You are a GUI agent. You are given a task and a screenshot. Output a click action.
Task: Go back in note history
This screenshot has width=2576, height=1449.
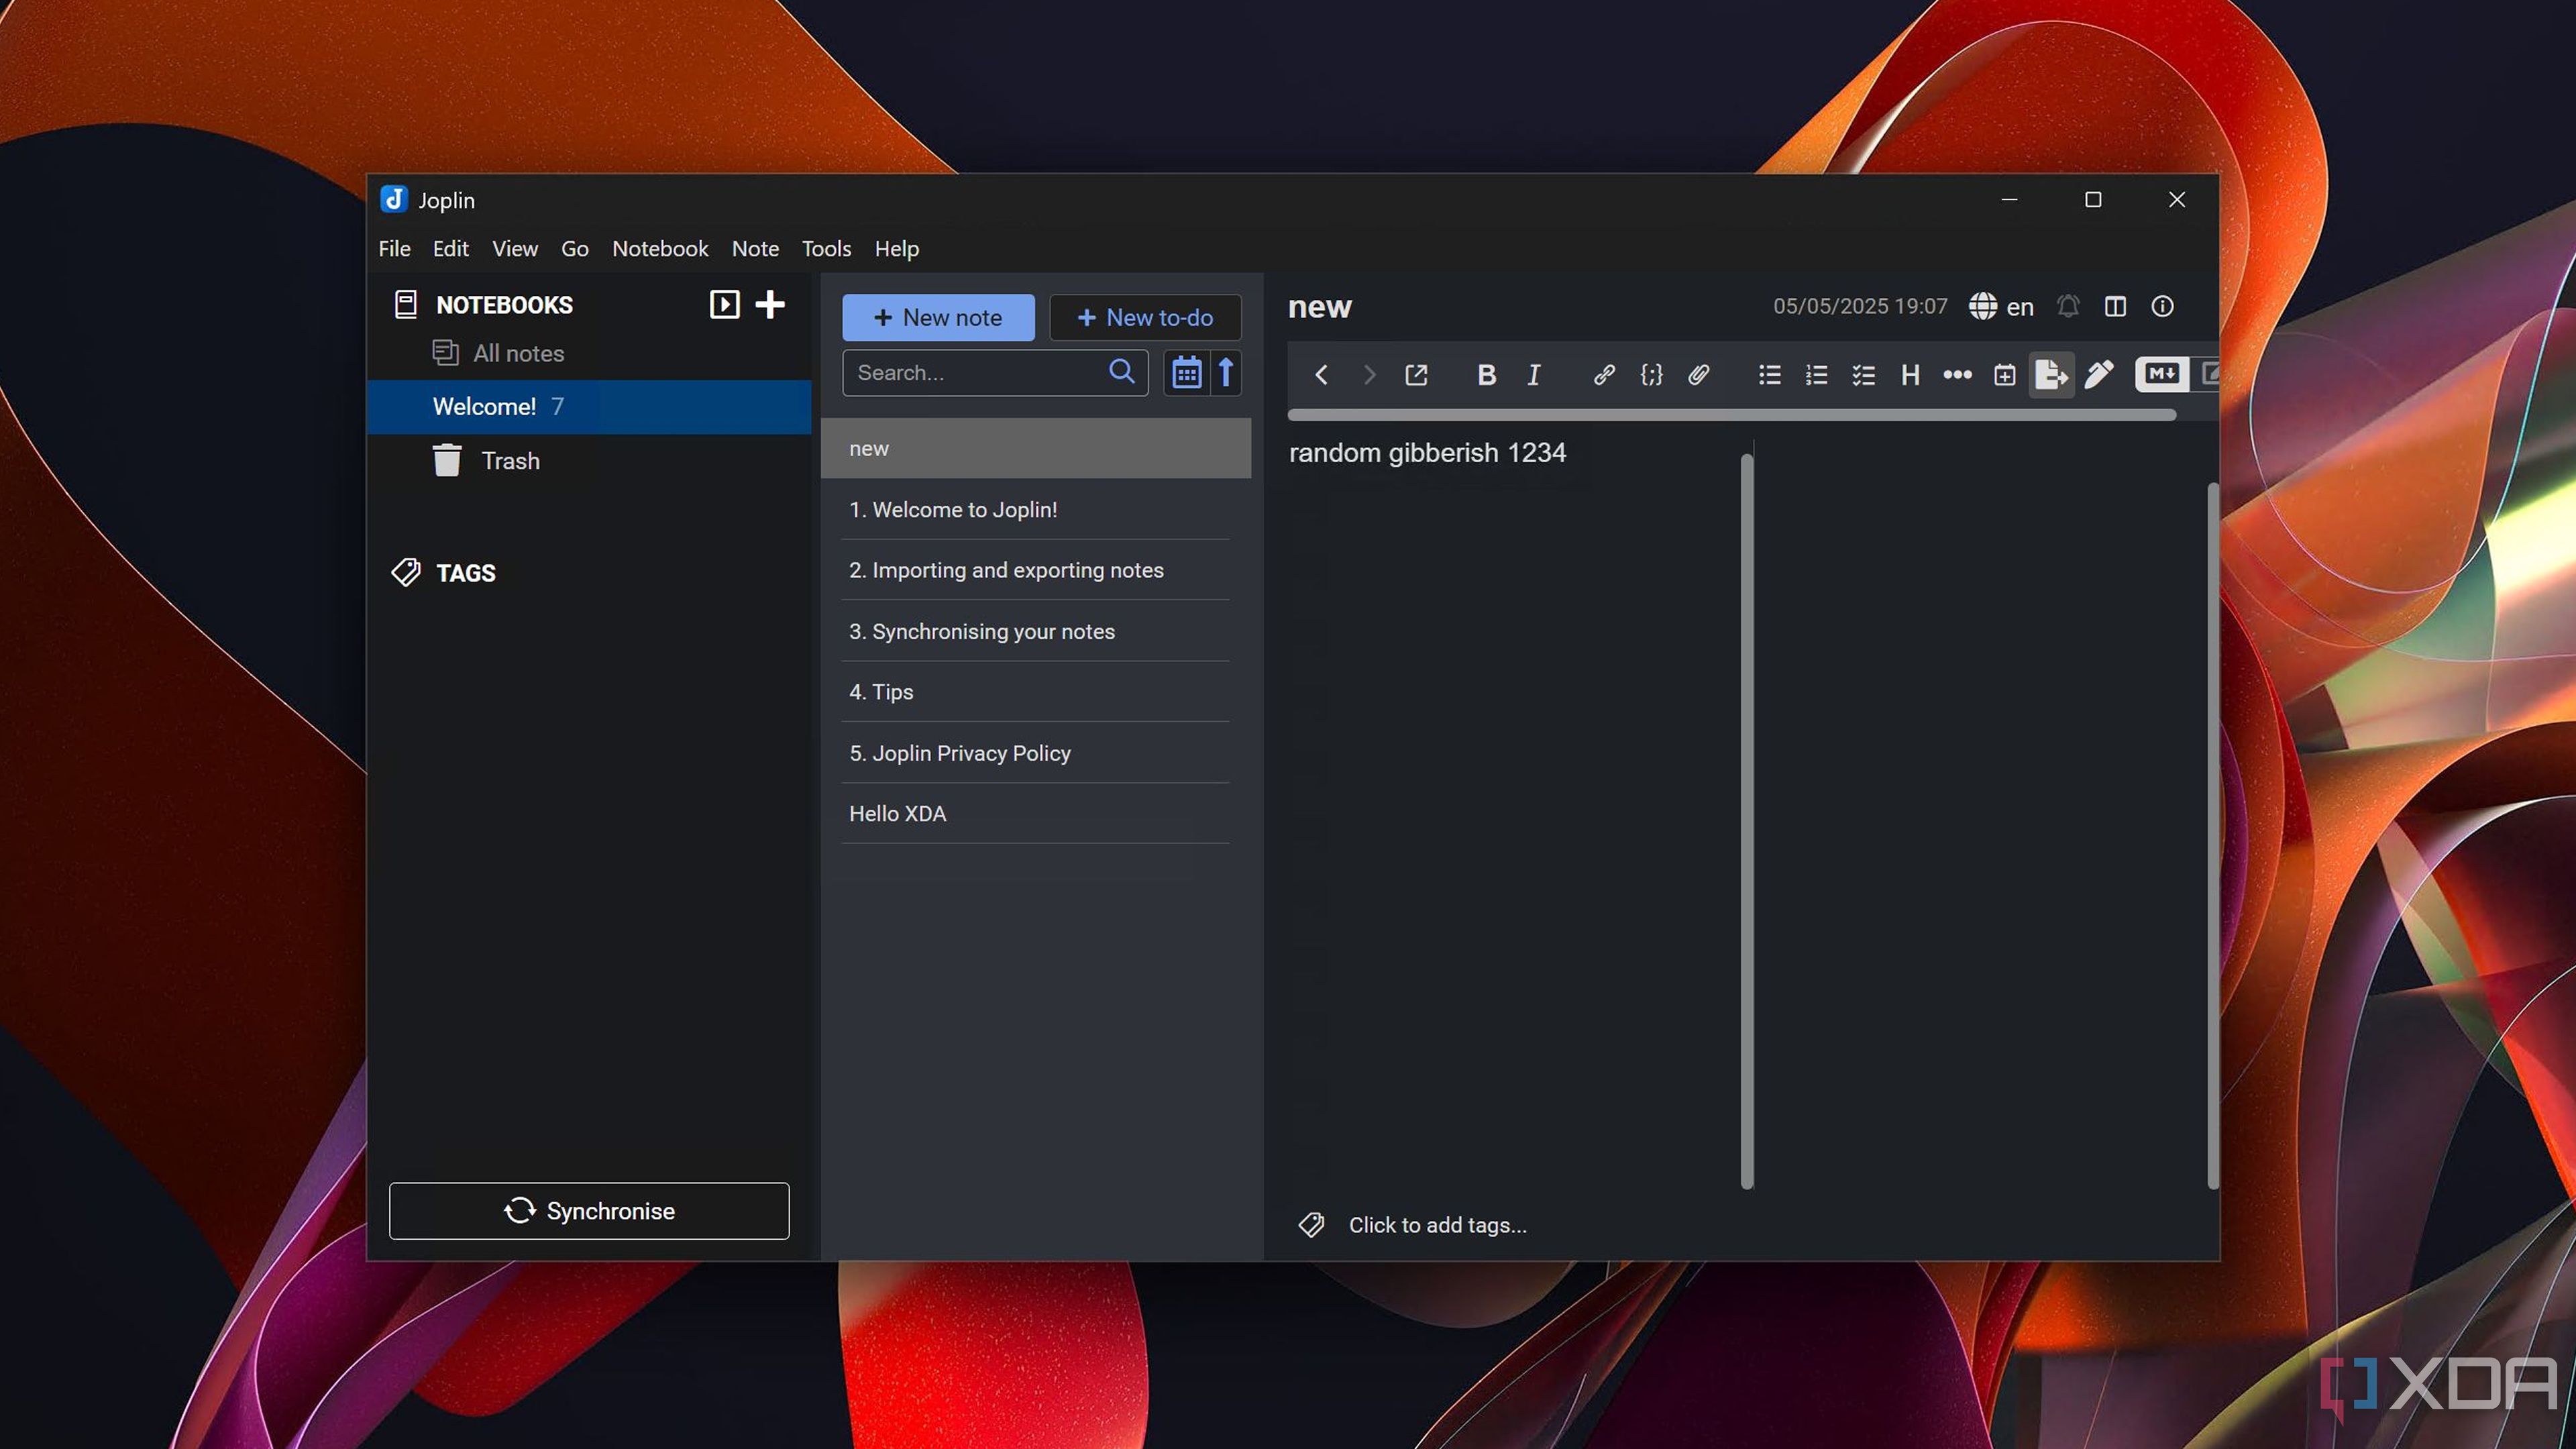pyautogui.click(x=1321, y=374)
